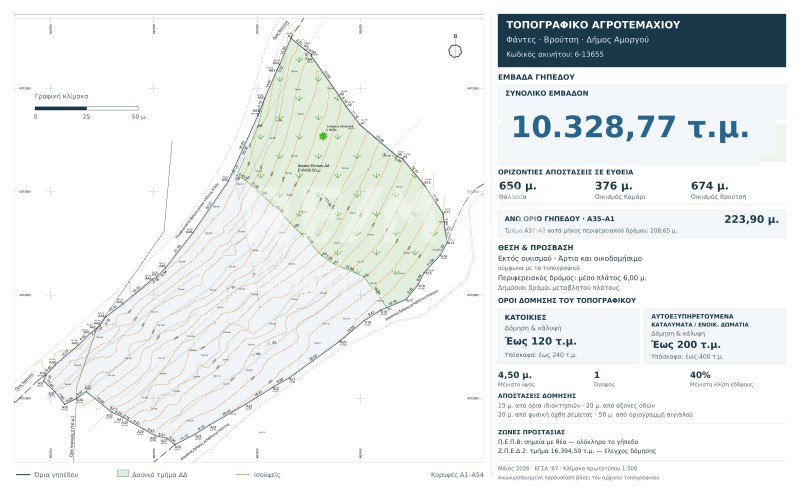Image resolution: width=800 pixels, height=487 pixels.
Task: Click the Υπόσκαφα: έως 240 τ.μ. note
Action: pyautogui.click(x=540, y=354)
